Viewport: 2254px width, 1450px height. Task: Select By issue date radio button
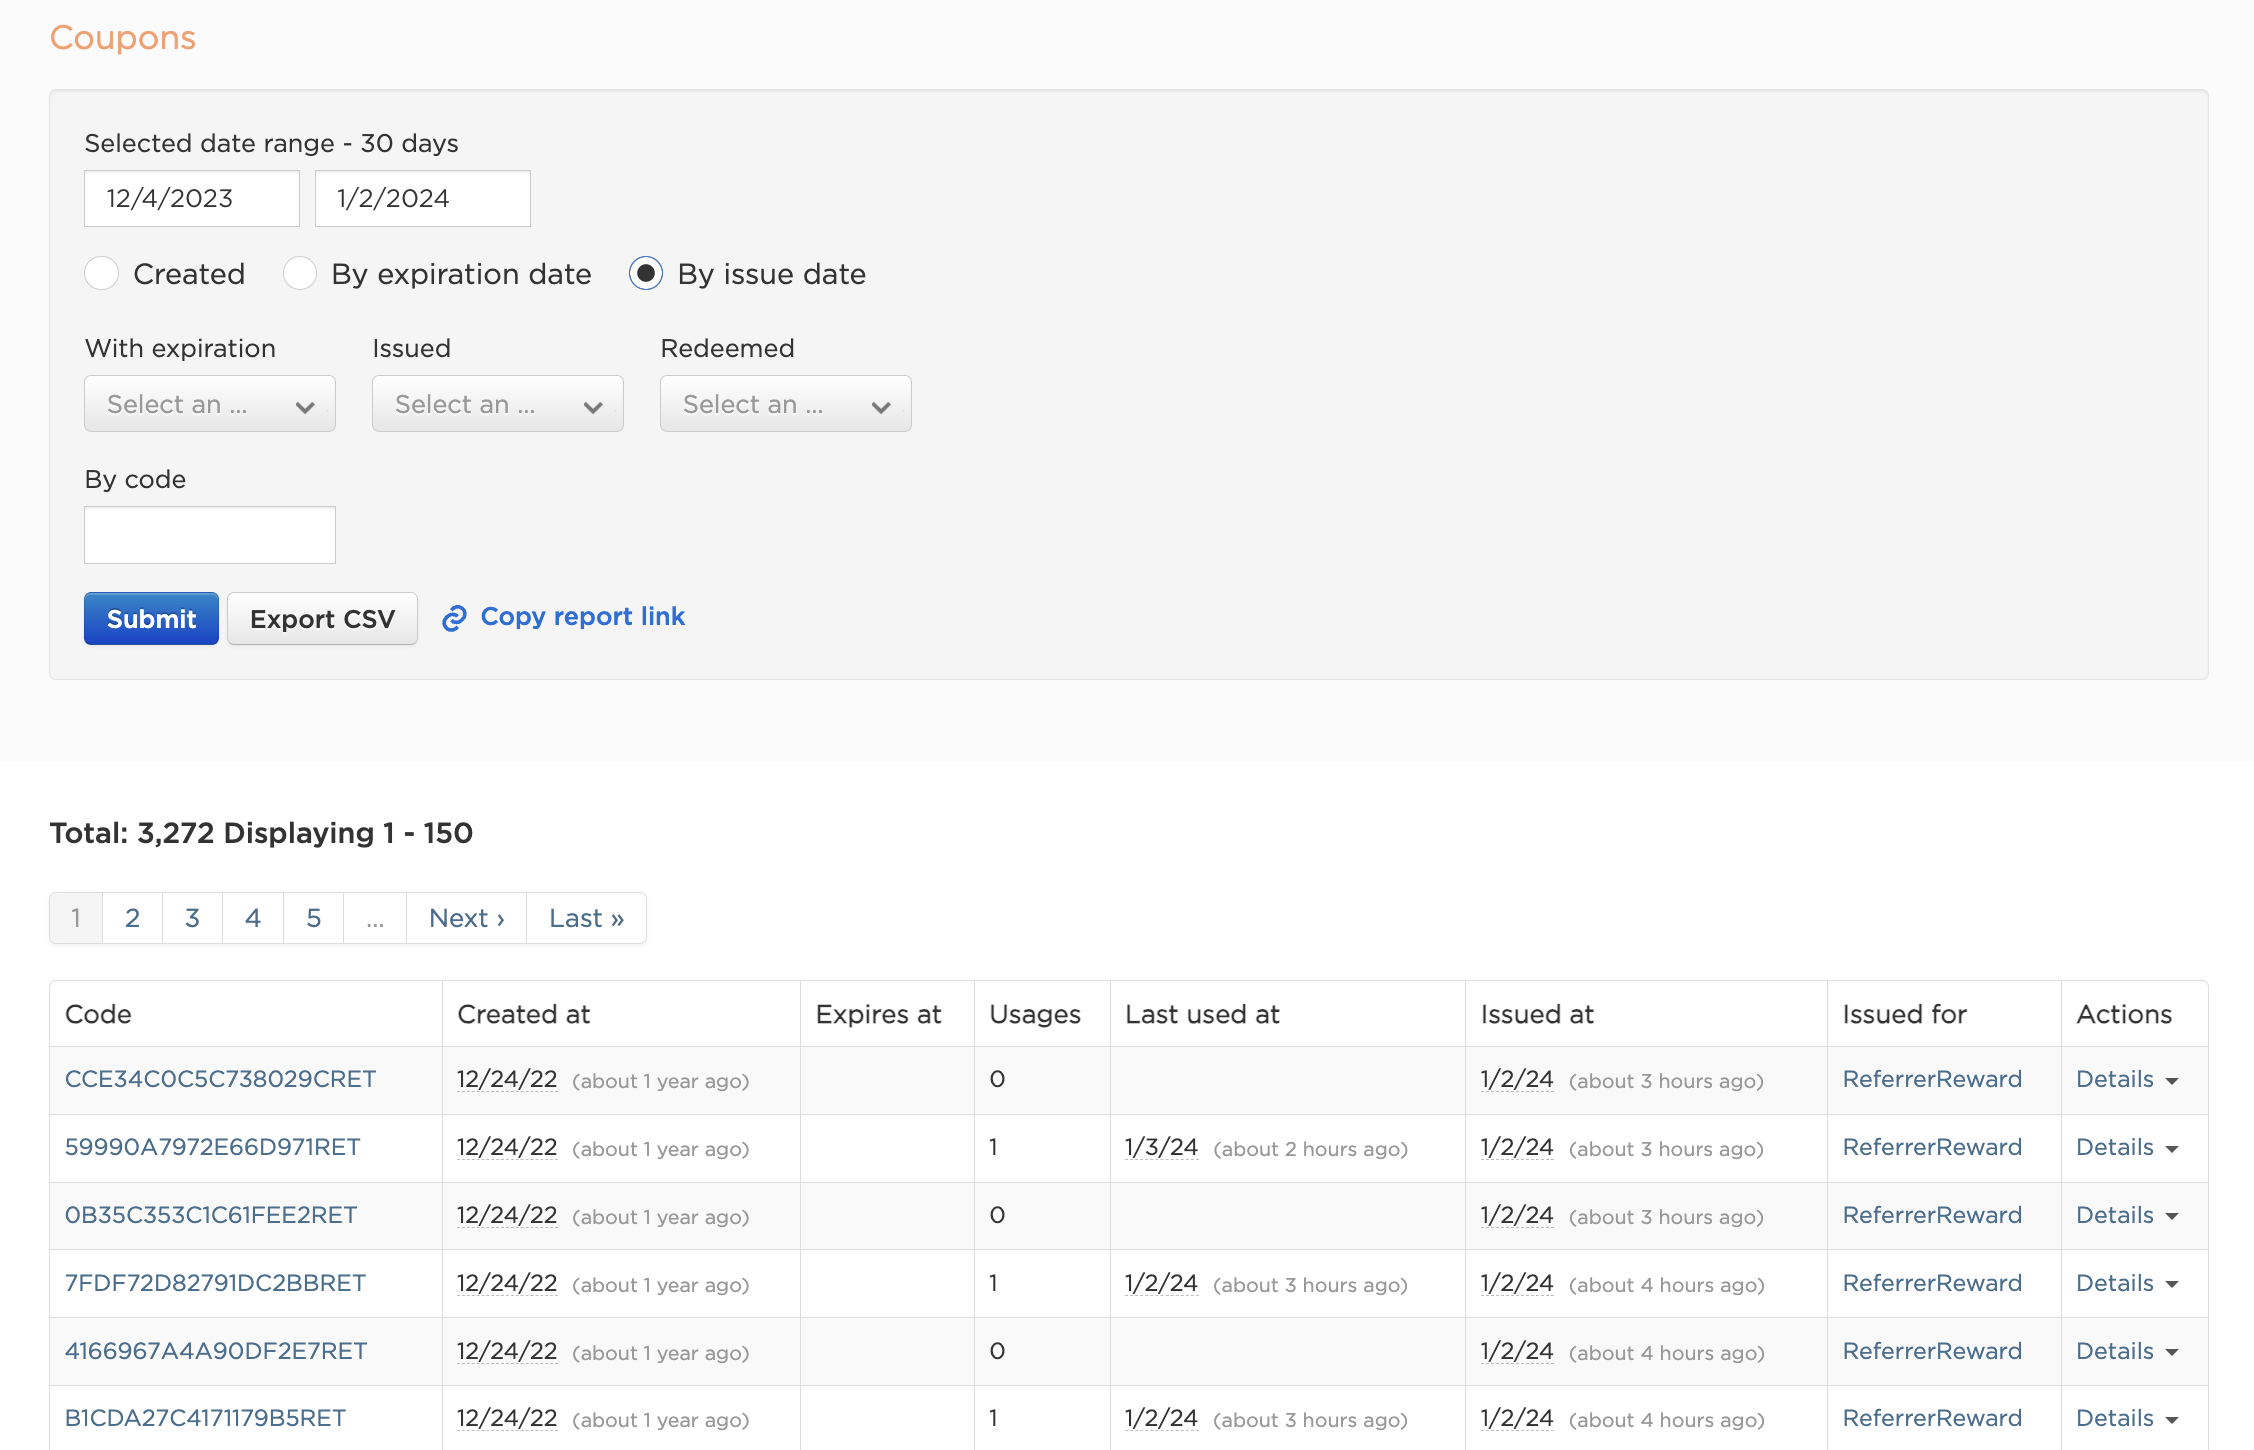coord(646,273)
